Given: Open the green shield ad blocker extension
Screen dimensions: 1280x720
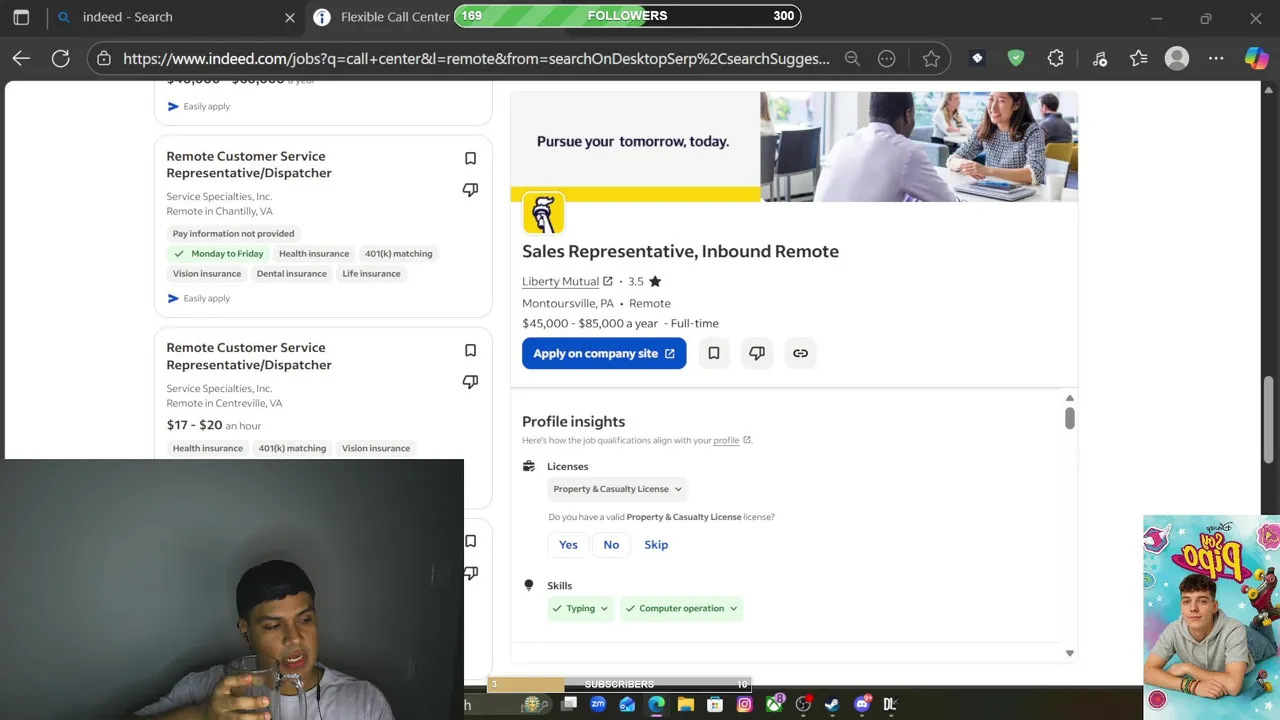Looking at the screenshot, I should point(1016,59).
